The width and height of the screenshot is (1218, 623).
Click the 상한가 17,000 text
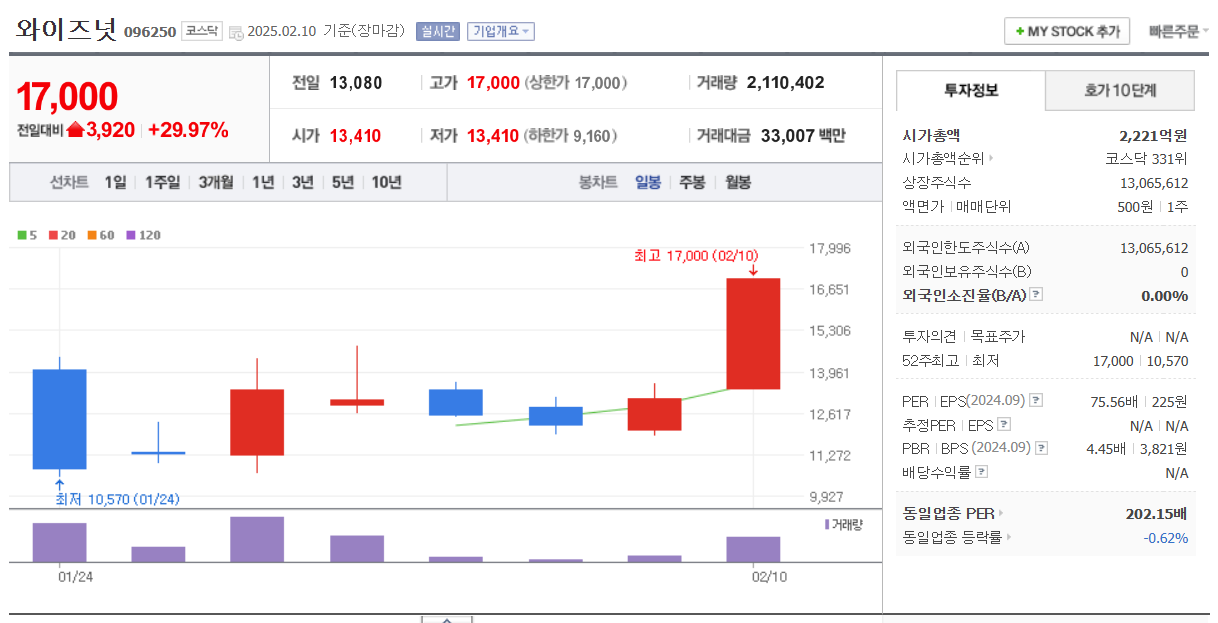coord(576,83)
